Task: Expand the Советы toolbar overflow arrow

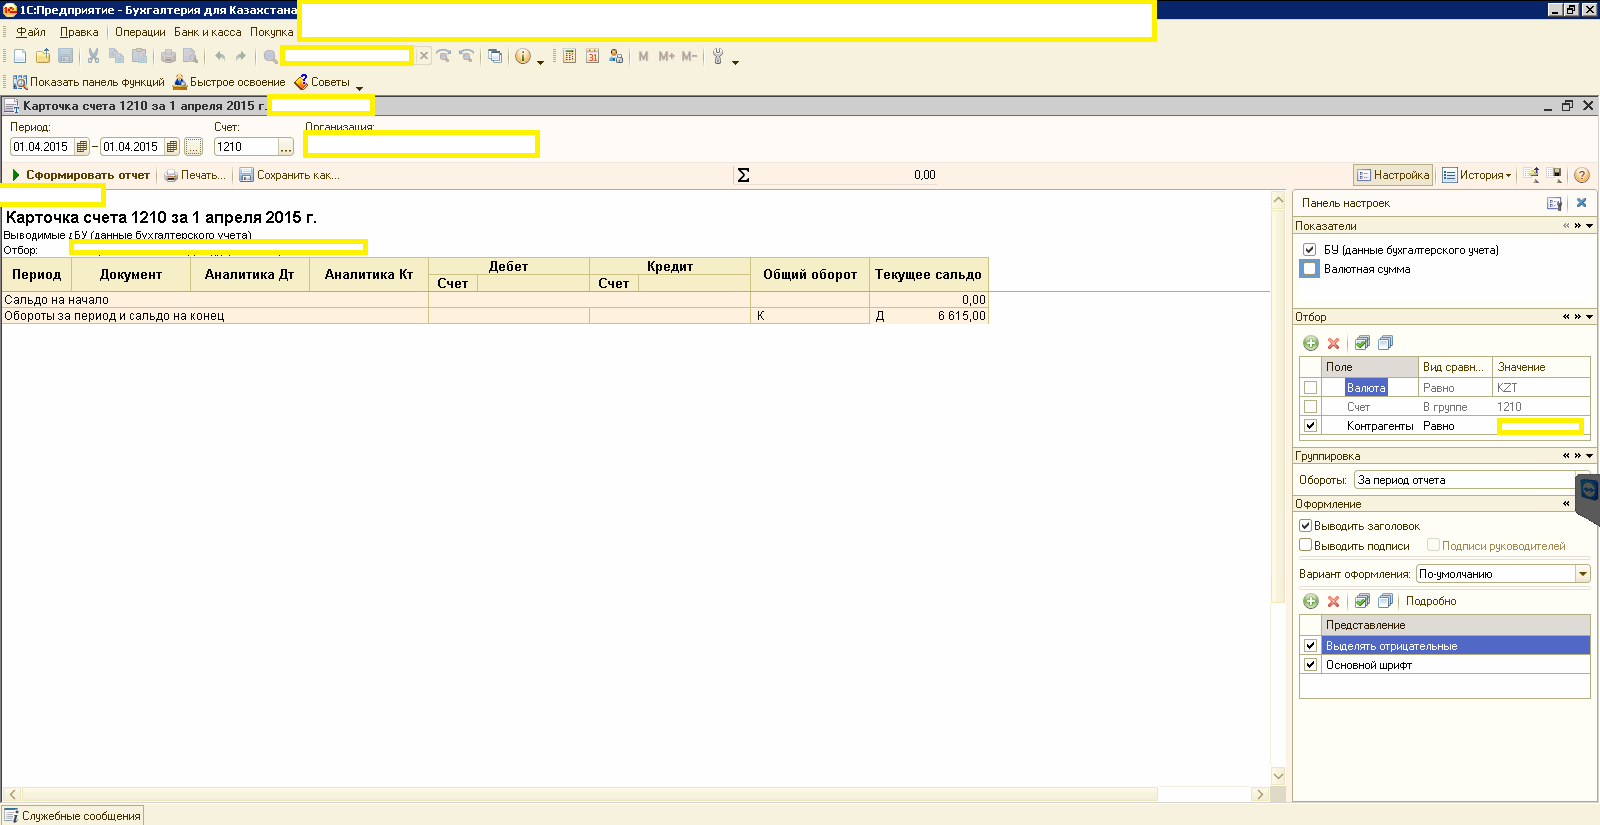Action: click(x=359, y=88)
